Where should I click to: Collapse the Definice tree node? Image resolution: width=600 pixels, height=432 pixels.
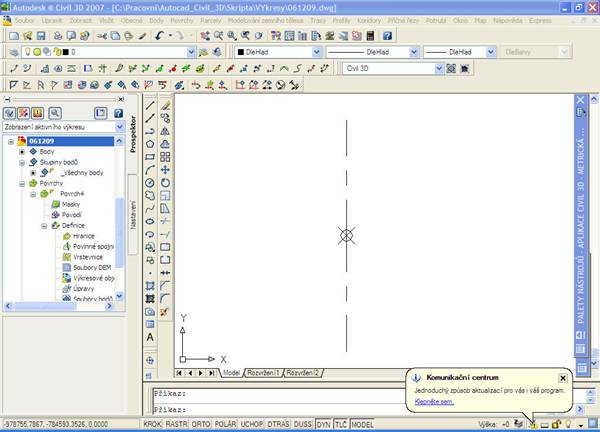tap(44, 226)
